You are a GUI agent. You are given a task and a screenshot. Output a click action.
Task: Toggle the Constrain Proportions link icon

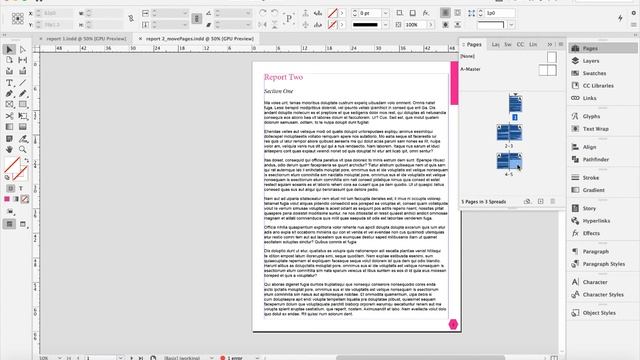(131, 19)
